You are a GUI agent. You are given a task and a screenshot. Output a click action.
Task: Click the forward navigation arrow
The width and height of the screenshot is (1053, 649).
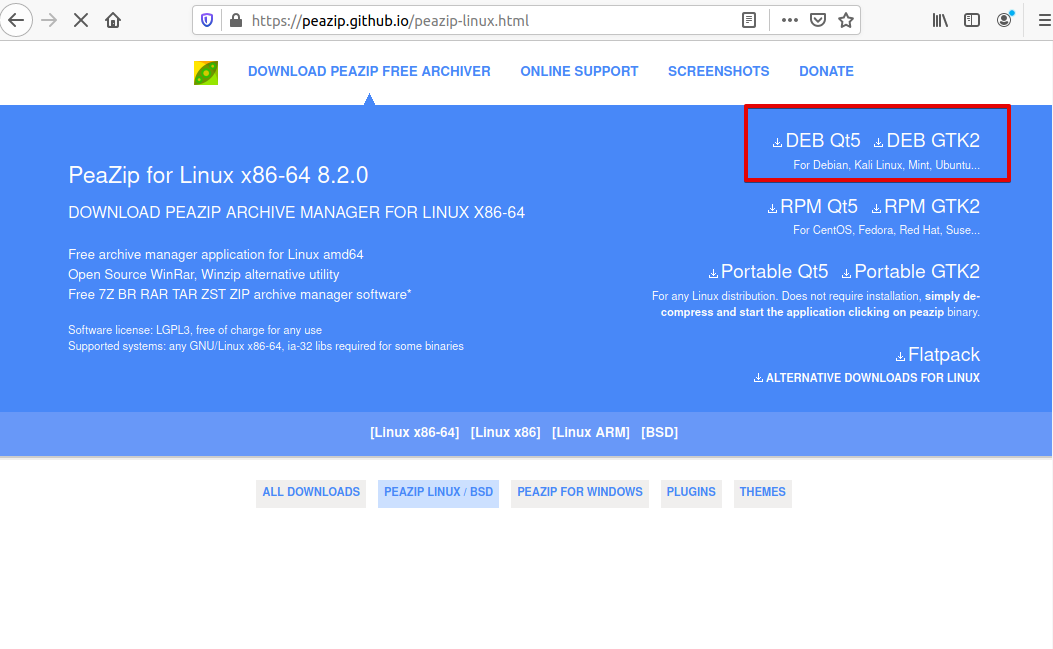click(49, 20)
